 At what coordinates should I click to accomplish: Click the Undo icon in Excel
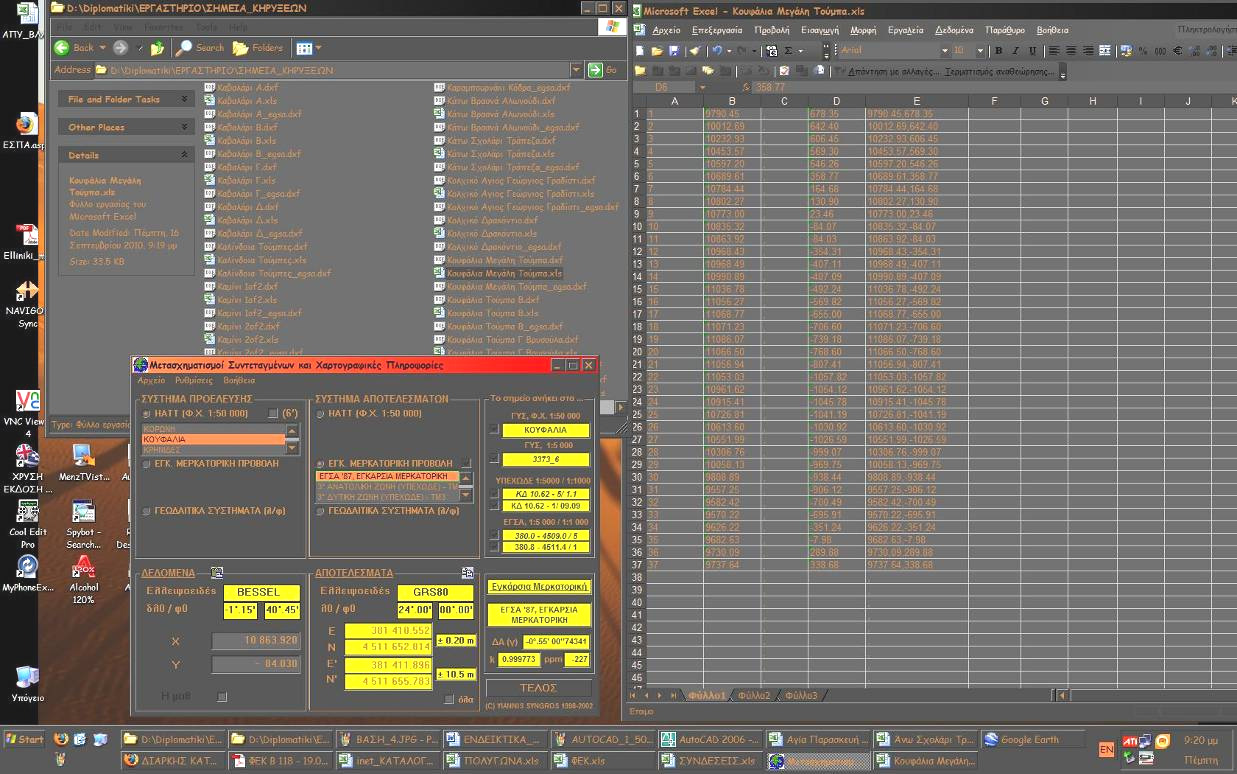[718, 50]
